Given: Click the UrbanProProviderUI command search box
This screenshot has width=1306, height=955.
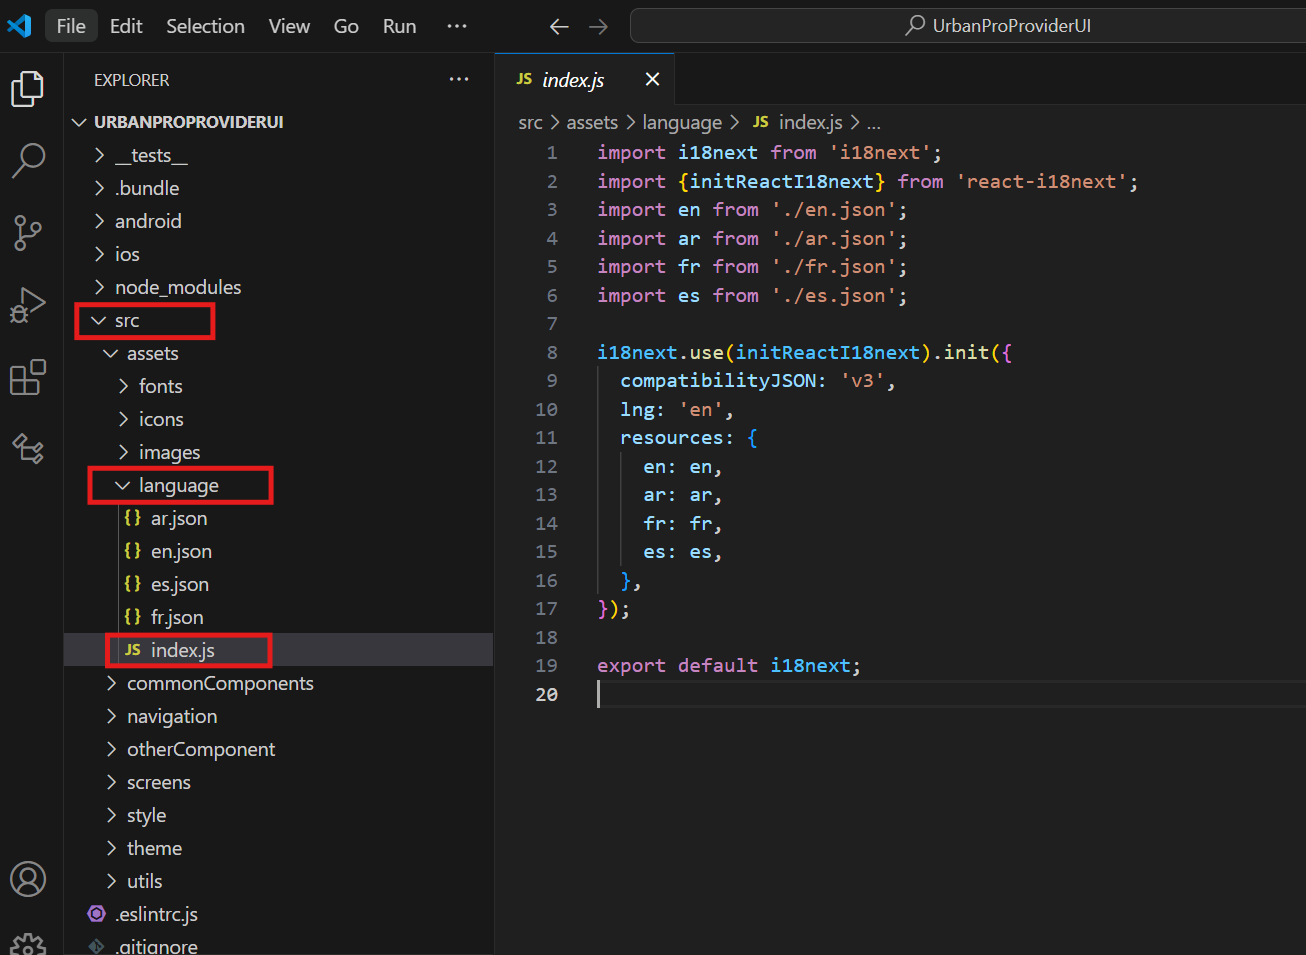Looking at the screenshot, I should 967,26.
